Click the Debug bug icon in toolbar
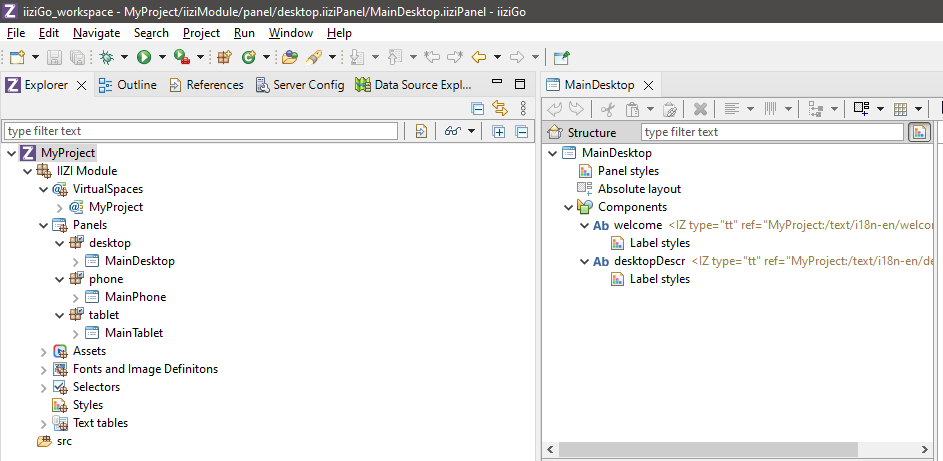This screenshot has height=461, width=943. 106,58
